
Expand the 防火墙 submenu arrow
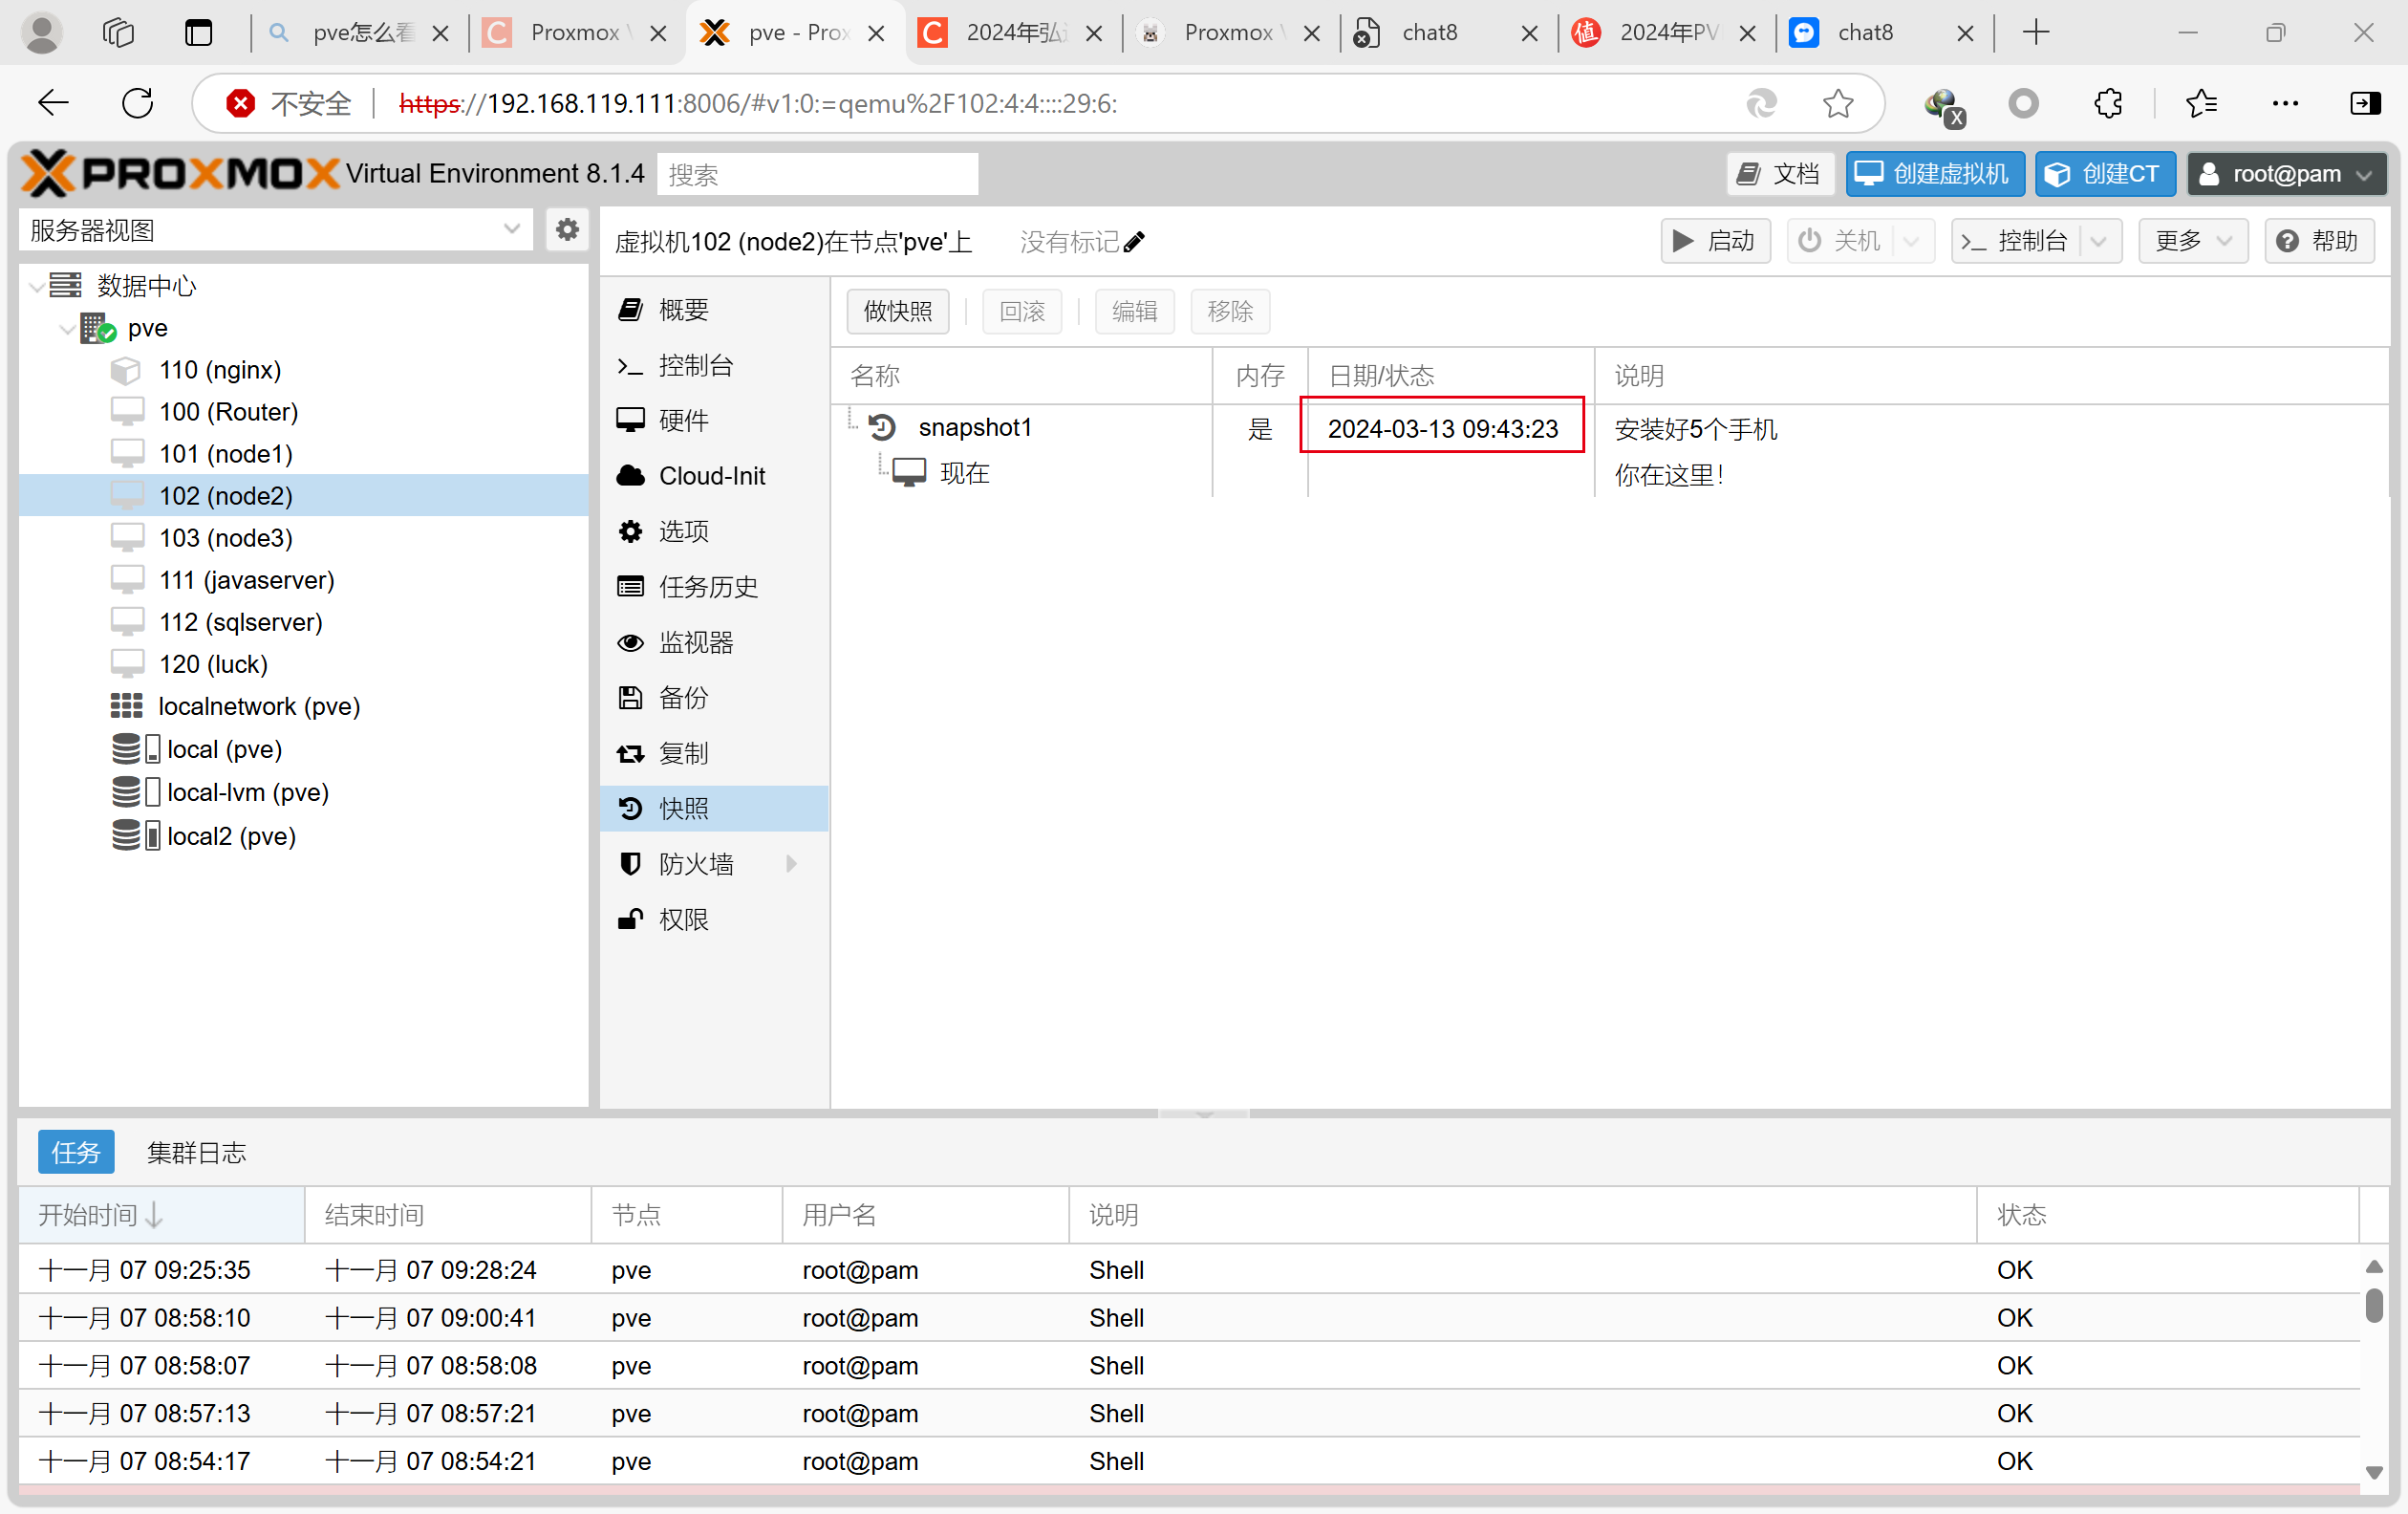point(791,864)
